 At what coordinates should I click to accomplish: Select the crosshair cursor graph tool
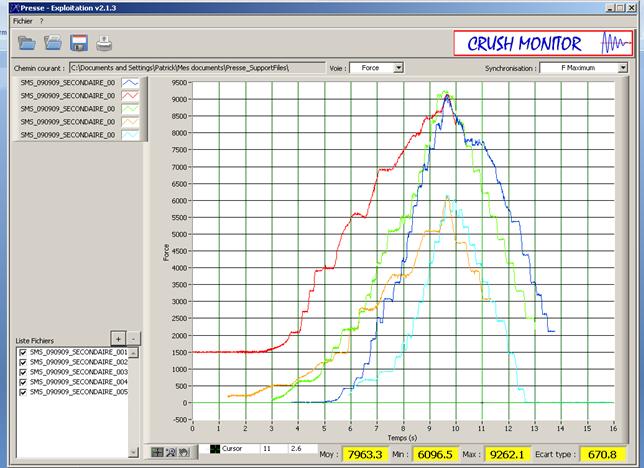tap(157, 452)
